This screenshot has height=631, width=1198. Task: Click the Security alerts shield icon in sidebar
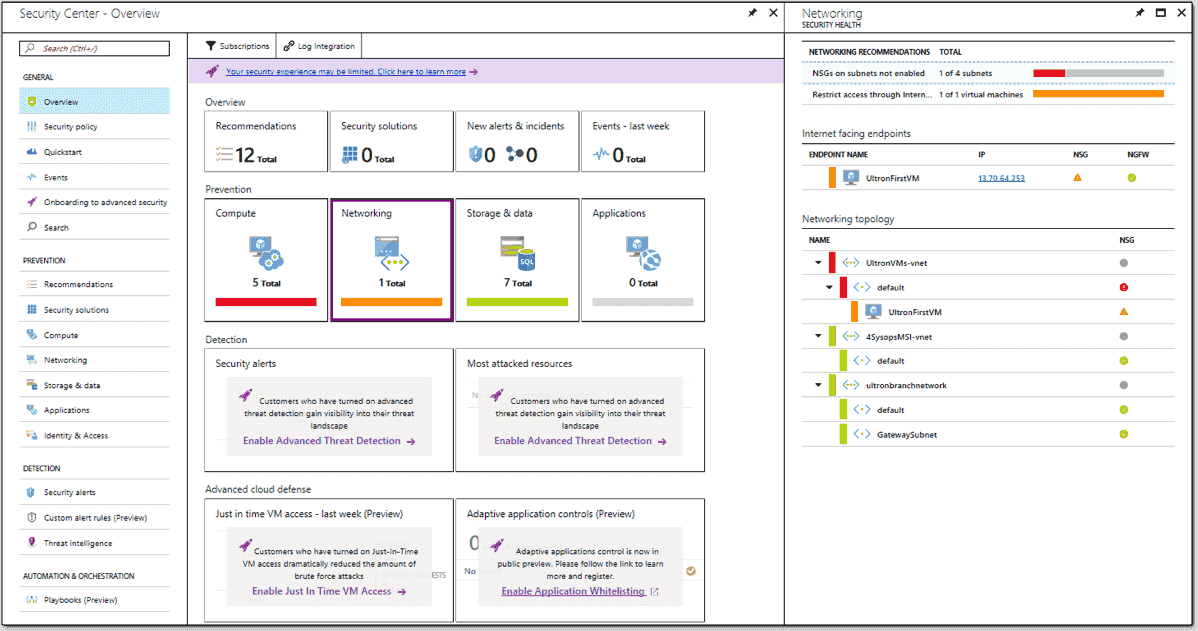pyautogui.click(x=31, y=492)
